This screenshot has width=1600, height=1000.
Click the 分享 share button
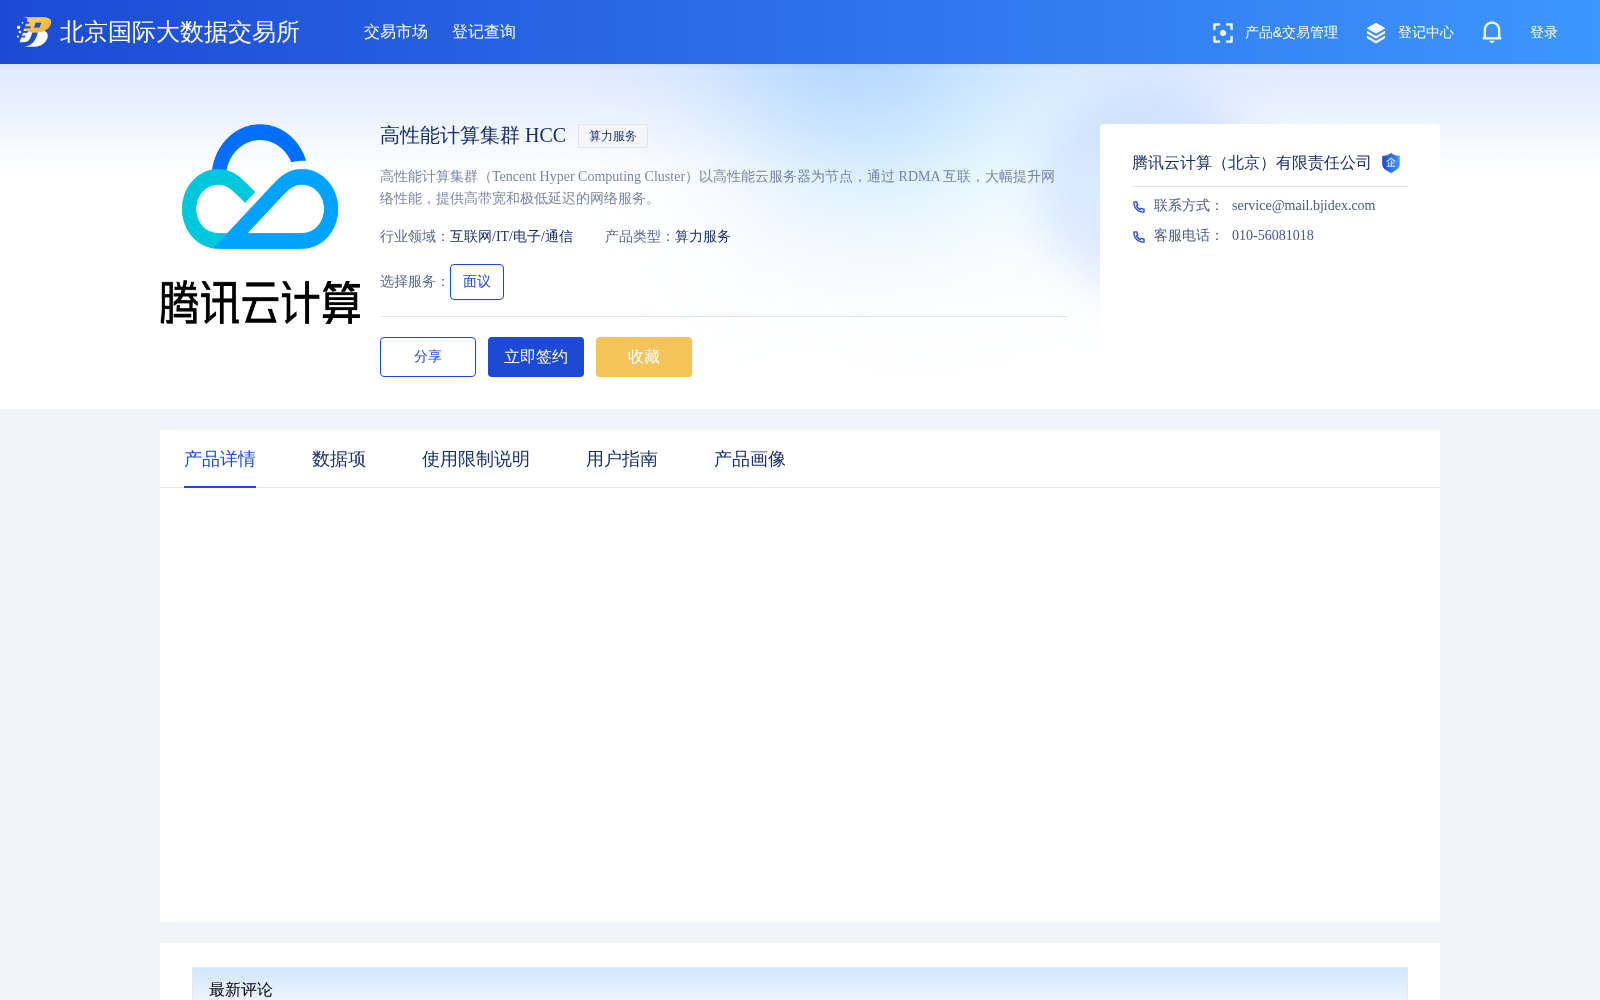(428, 357)
